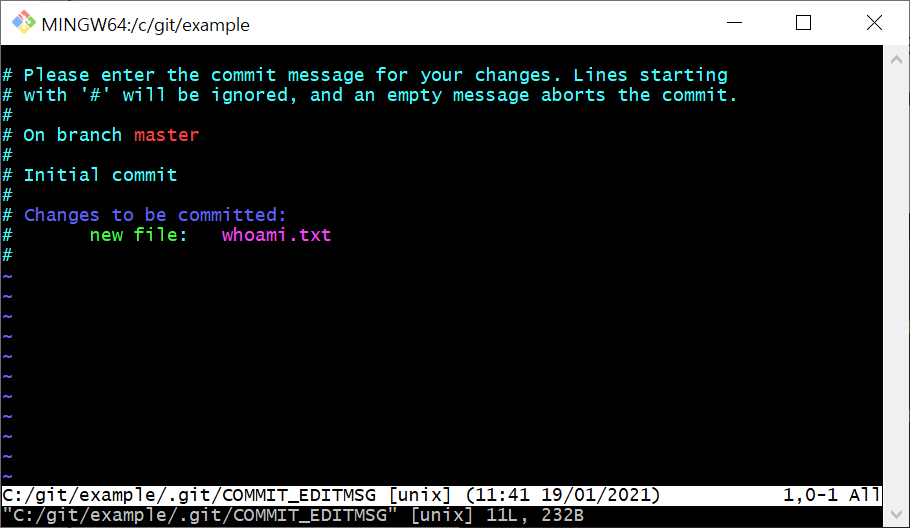Click the scrollbar up arrow
Screen dimensions: 910x528
pyautogui.click(x=896, y=60)
